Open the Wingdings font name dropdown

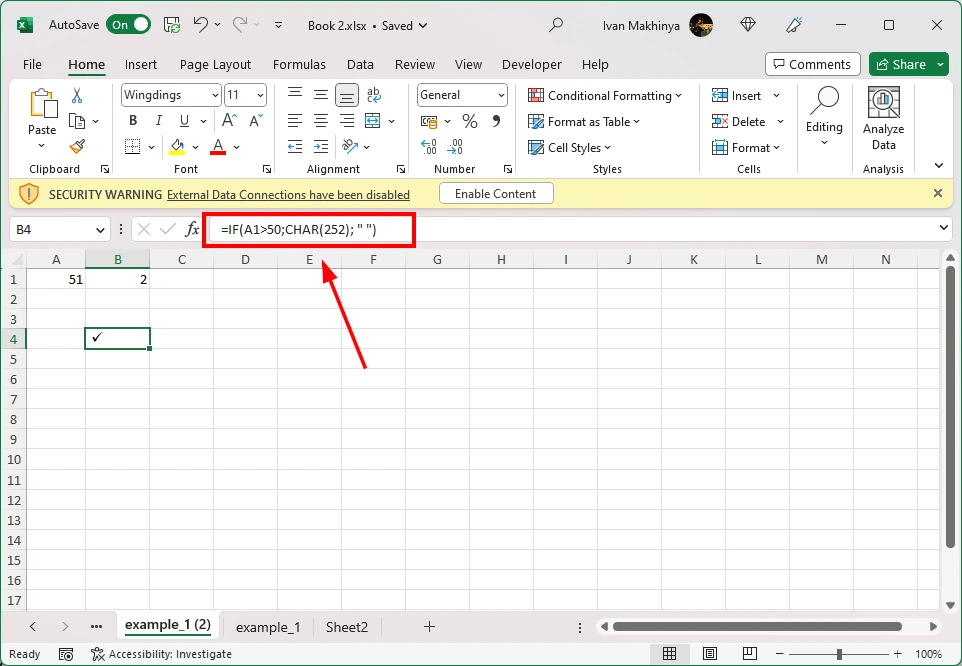(215, 95)
